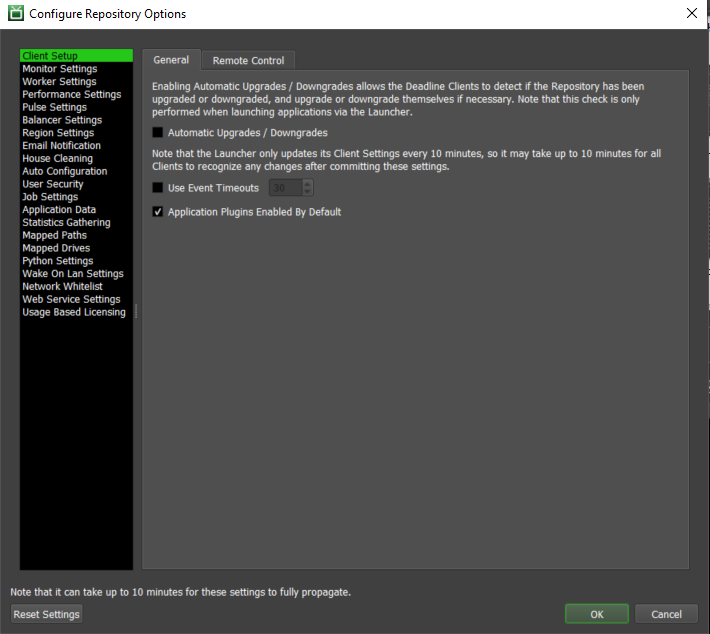
Task: Open User Security category
Action: point(76,184)
